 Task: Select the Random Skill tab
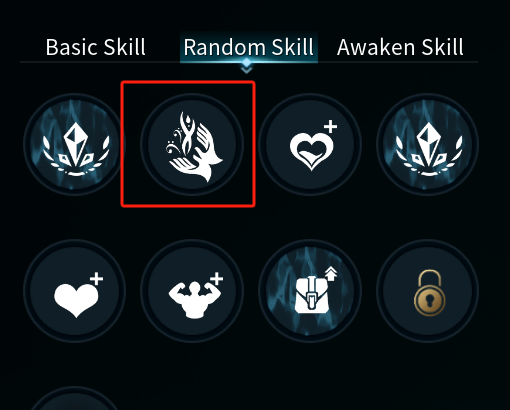[x=249, y=47]
